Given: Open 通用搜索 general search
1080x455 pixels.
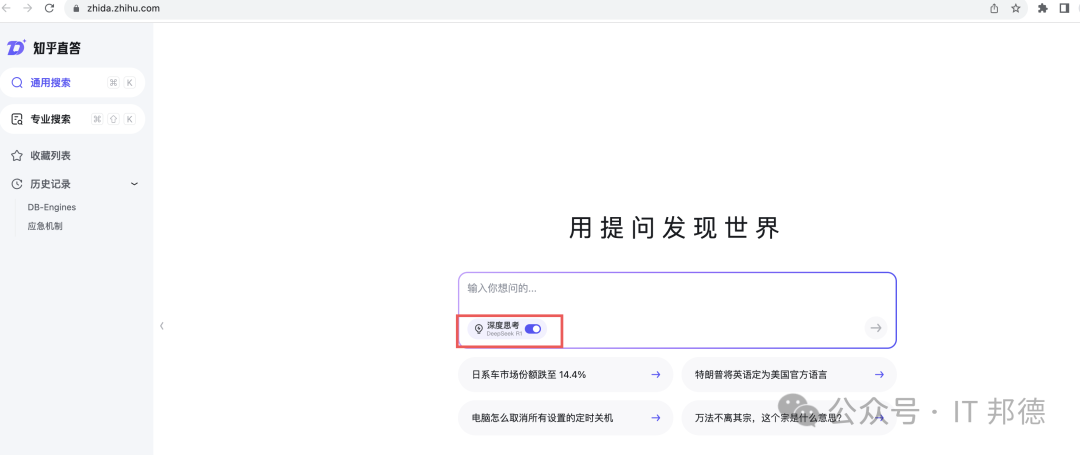Looking at the screenshot, I should pos(72,83).
